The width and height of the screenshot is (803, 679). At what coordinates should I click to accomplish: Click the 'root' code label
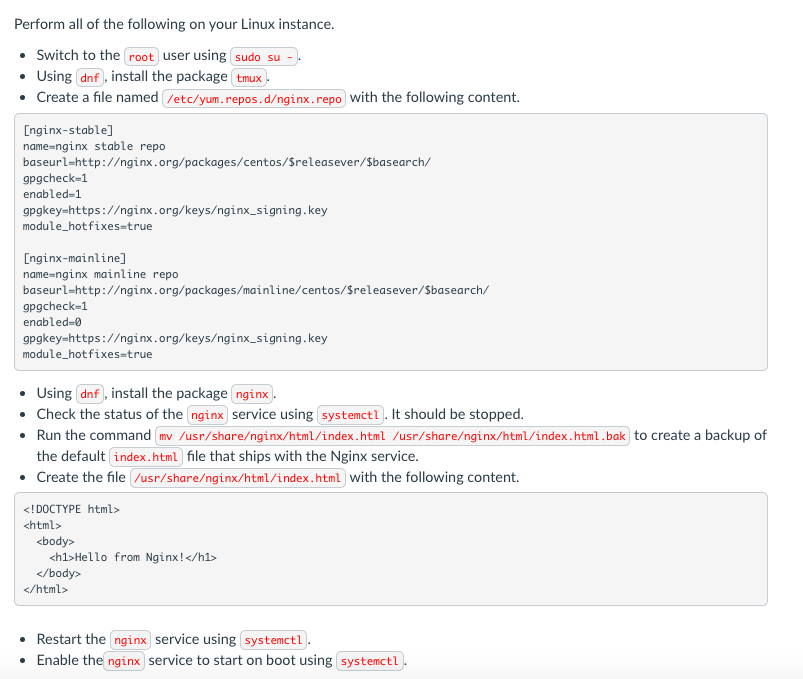[x=141, y=57]
